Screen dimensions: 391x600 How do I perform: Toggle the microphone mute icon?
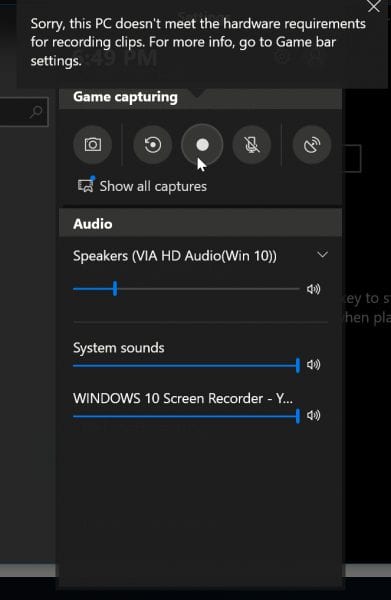(x=252, y=145)
